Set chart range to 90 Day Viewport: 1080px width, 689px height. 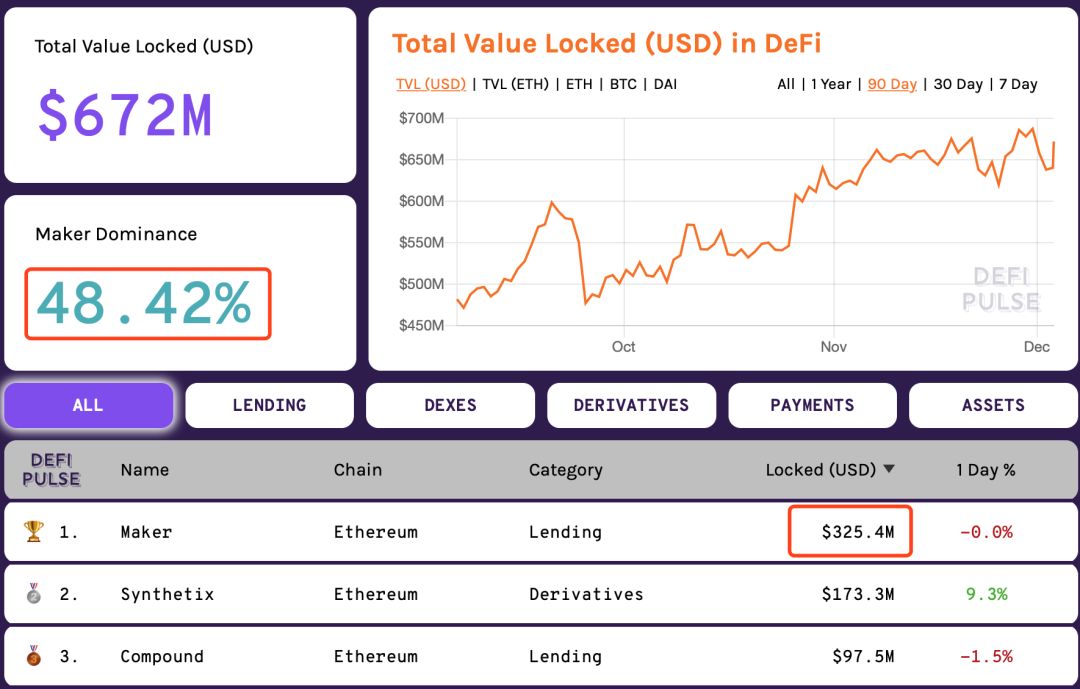(x=892, y=84)
